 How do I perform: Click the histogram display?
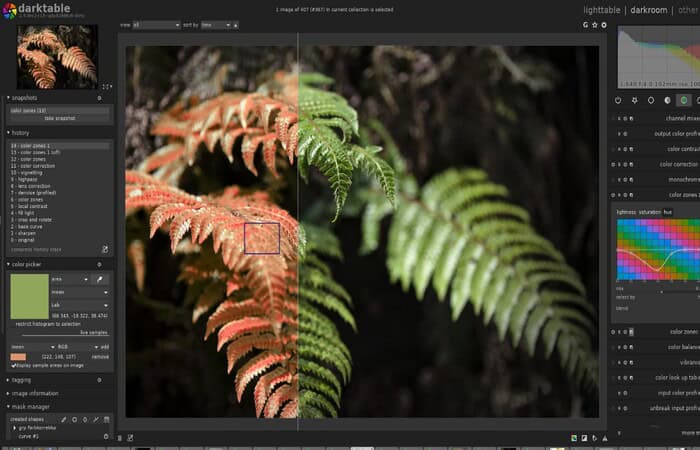(x=658, y=57)
